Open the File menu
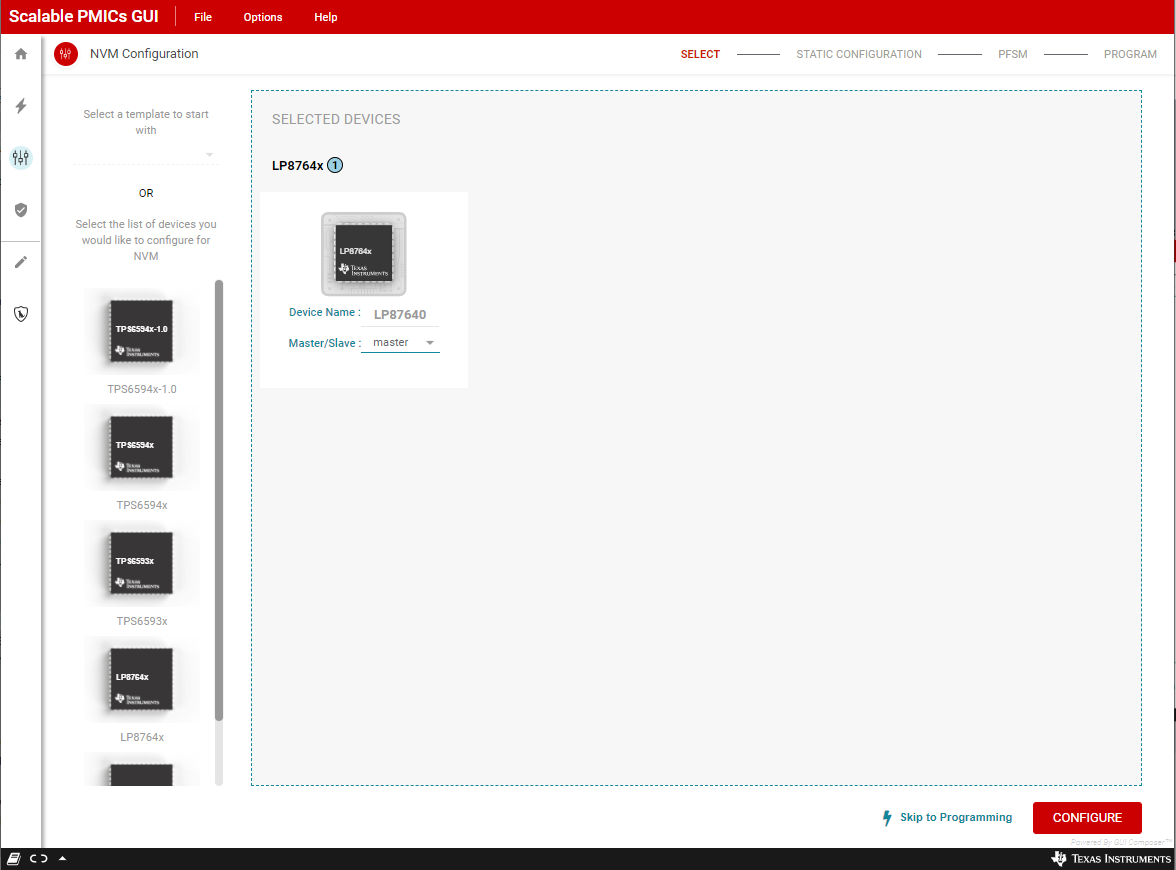 (x=203, y=17)
